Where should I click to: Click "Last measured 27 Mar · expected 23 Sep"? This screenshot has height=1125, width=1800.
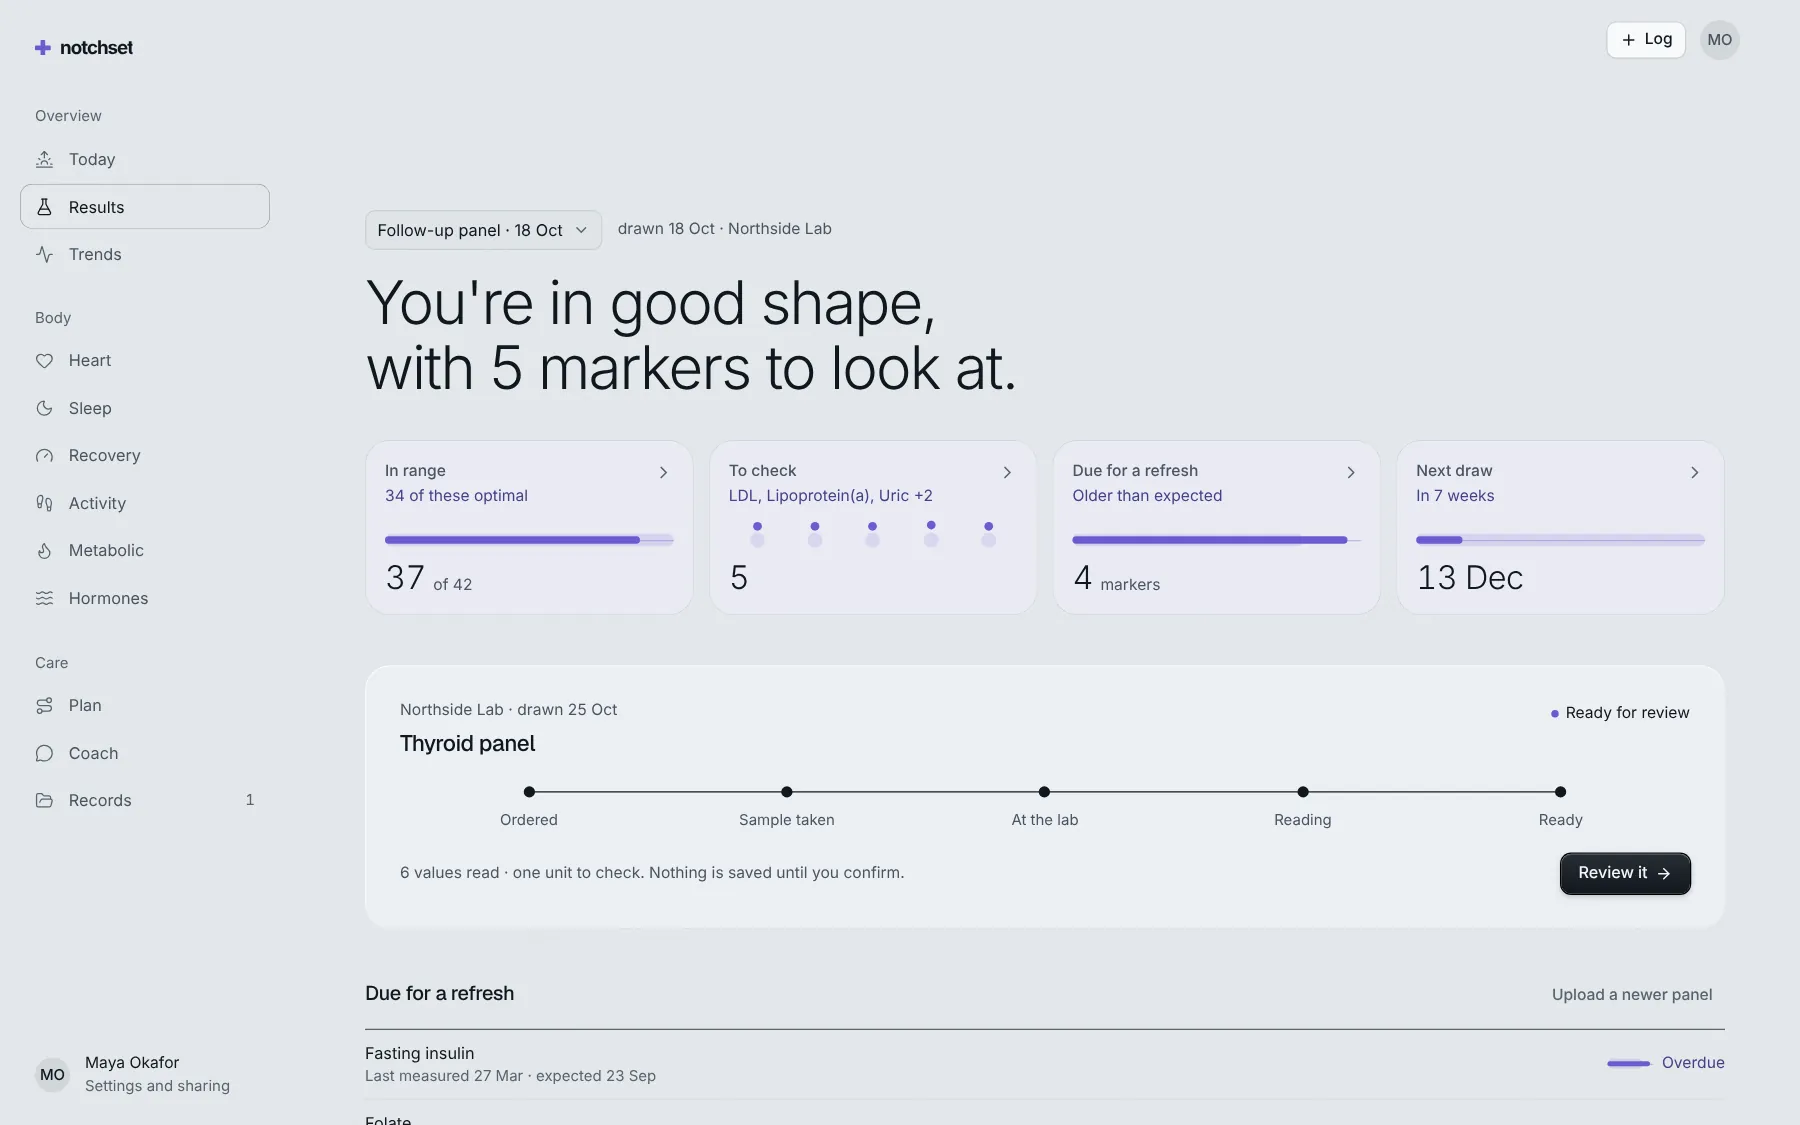click(510, 1076)
